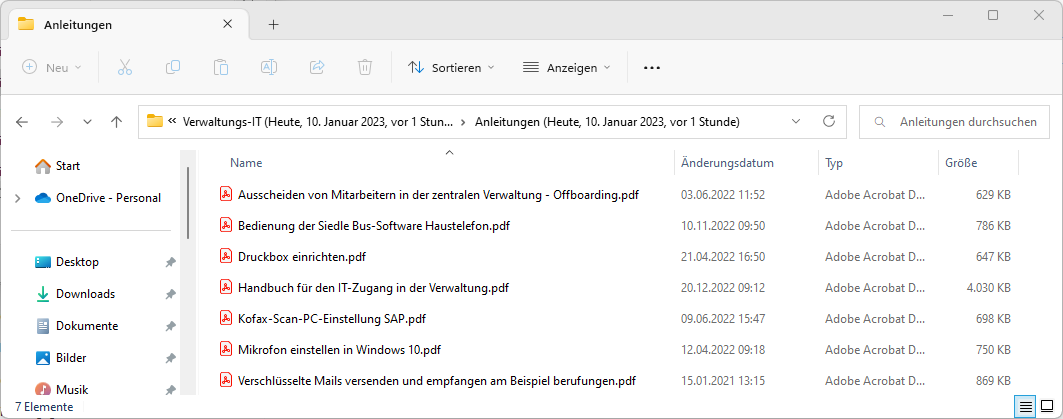Open recent locations chevron next to forward arrow
The width and height of the screenshot is (1063, 419).
tap(87, 122)
